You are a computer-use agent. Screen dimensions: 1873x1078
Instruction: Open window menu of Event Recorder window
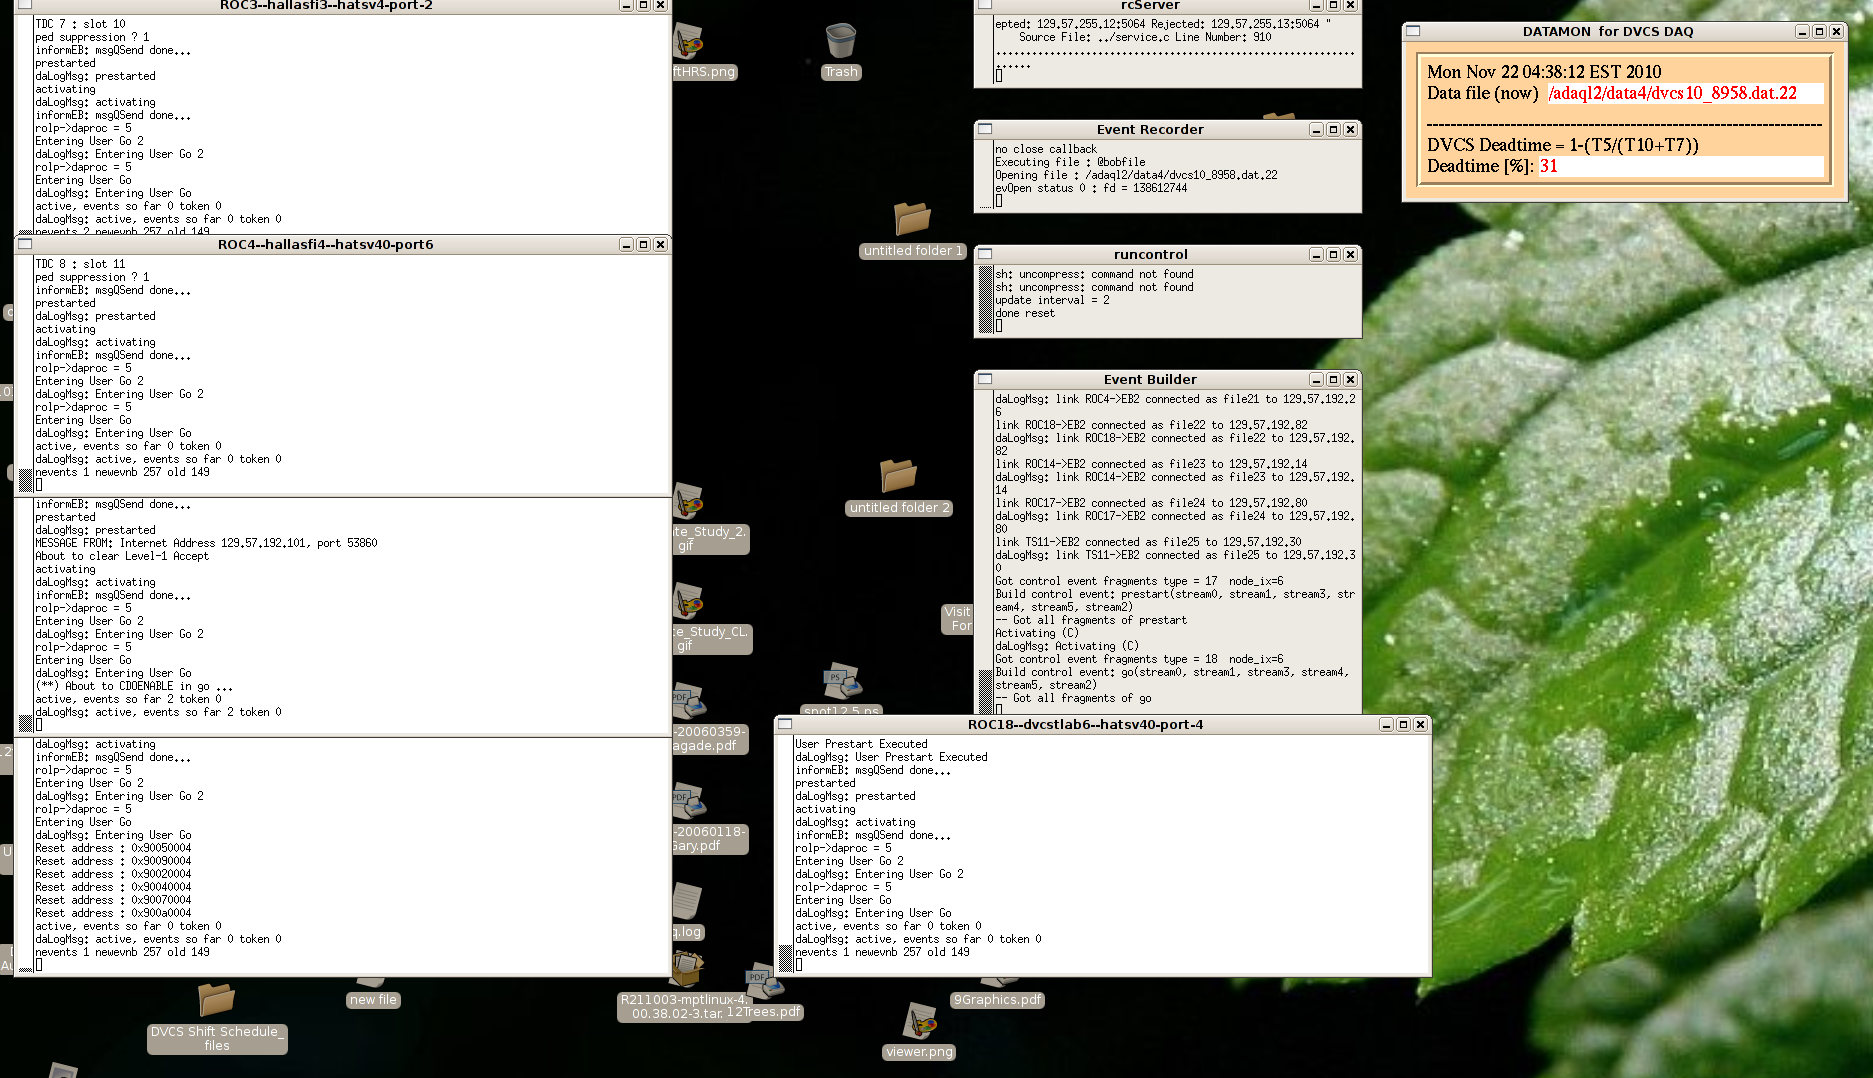[985, 129]
